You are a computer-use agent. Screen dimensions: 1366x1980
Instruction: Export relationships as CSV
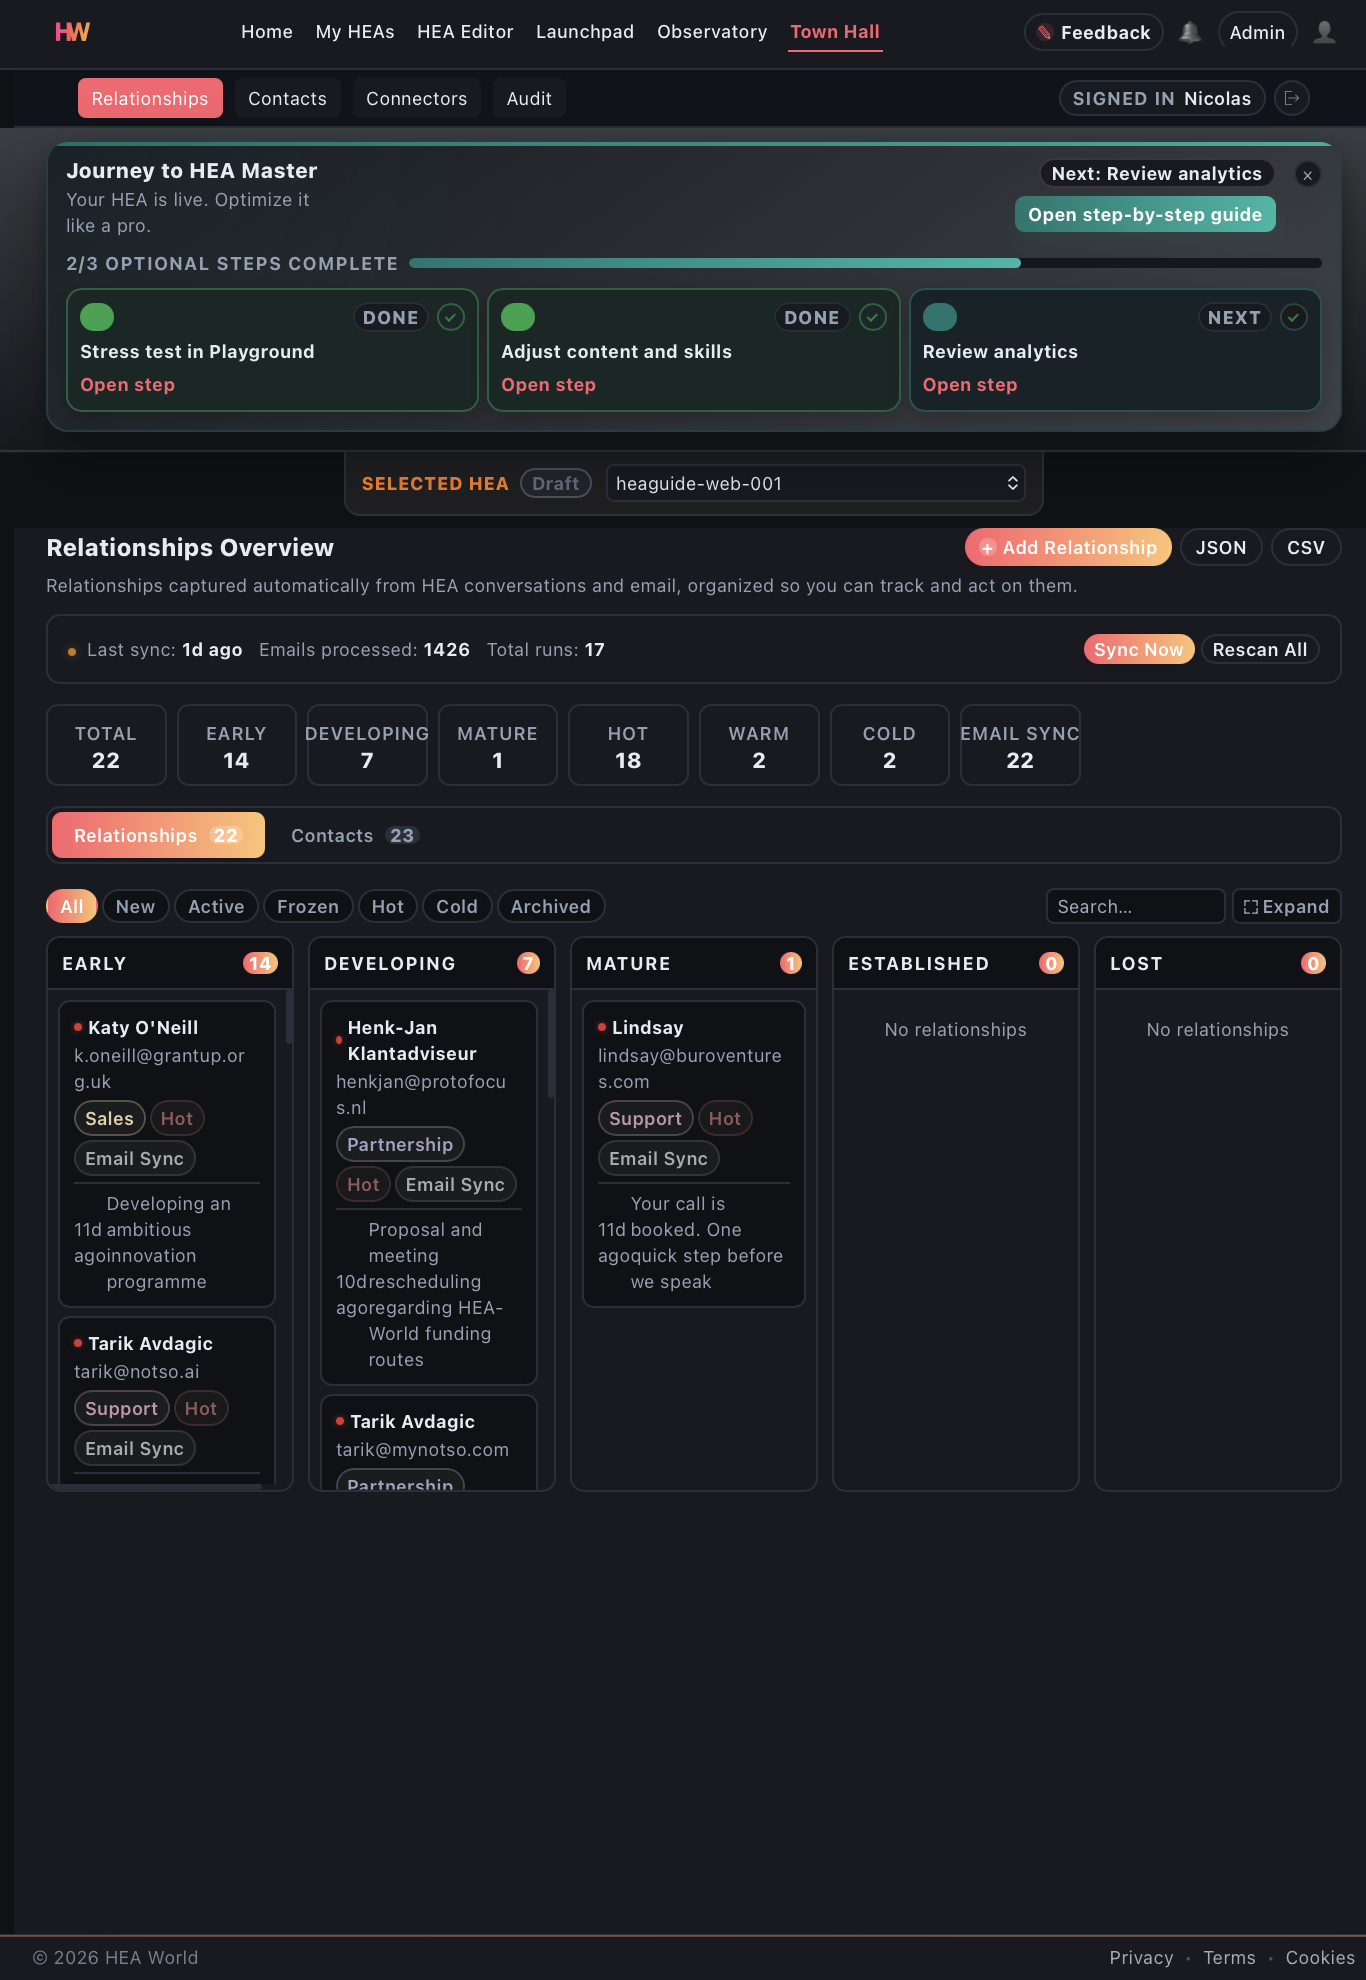point(1306,547)
